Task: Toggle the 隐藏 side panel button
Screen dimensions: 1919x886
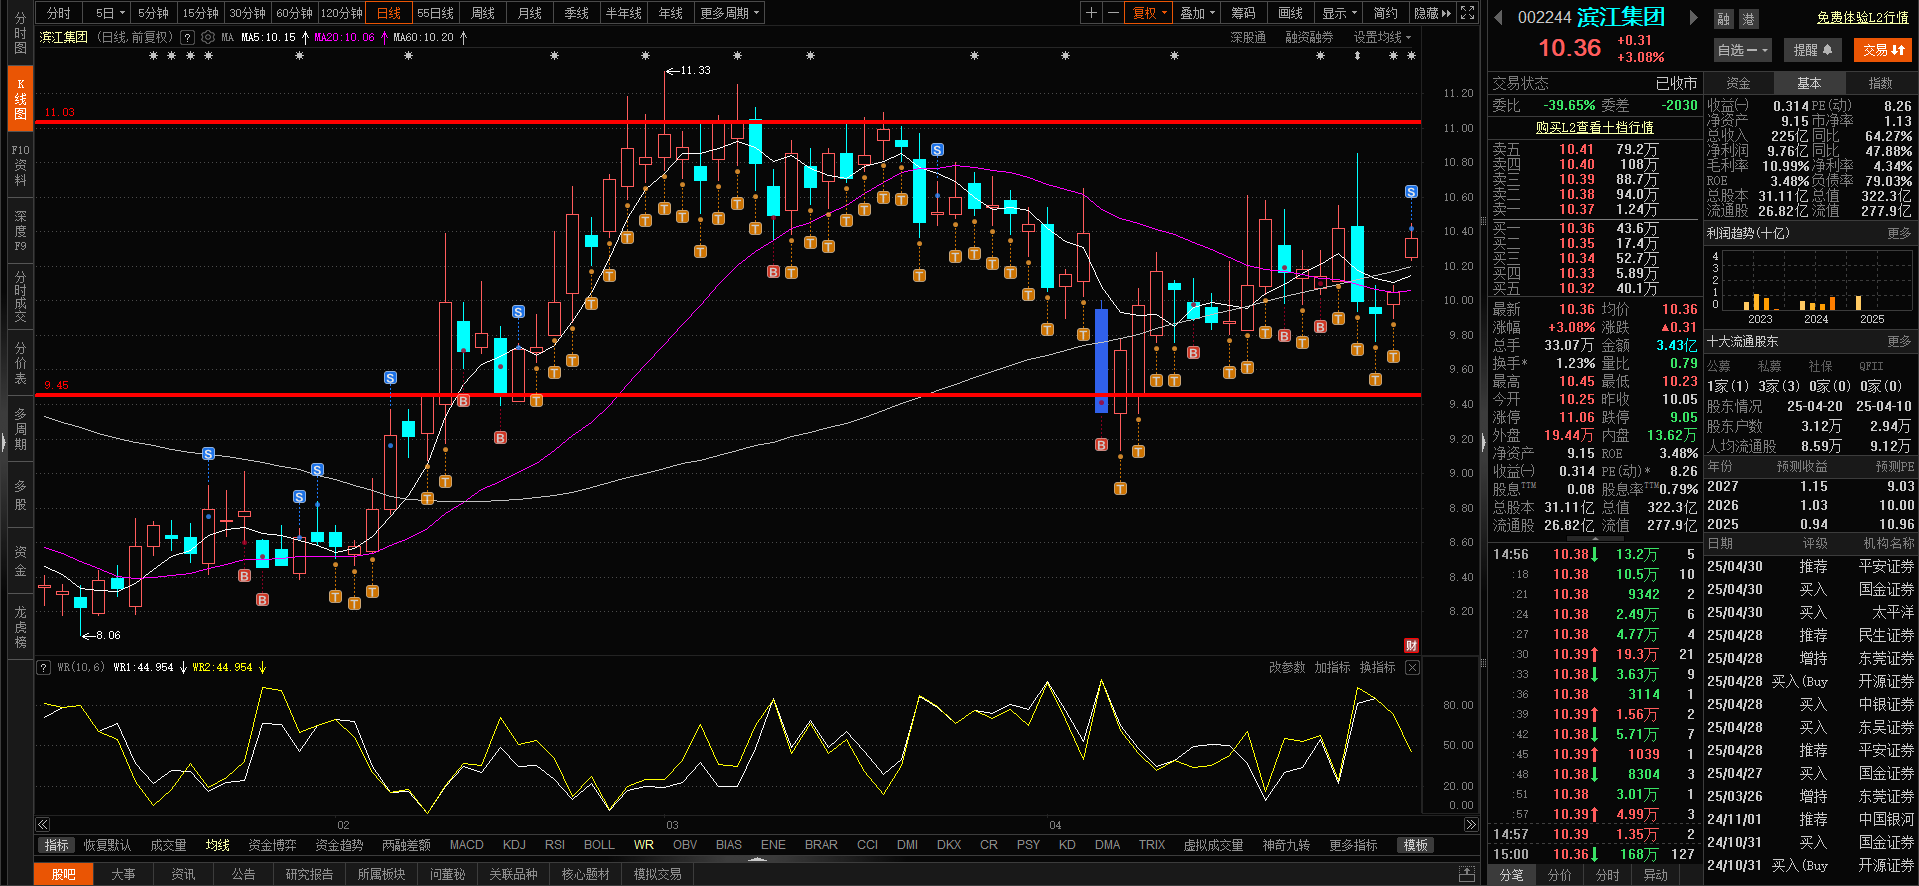Action: coord(1432,13)
